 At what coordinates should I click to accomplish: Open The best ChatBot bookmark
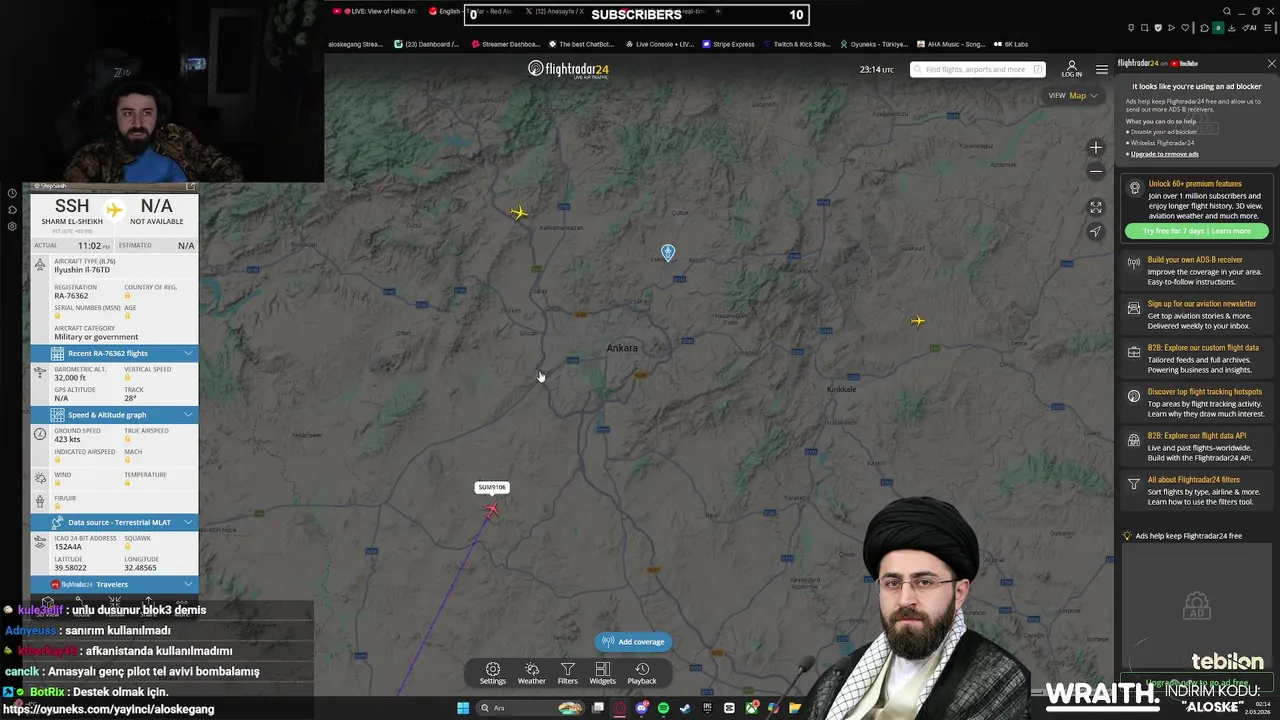(581, 44)
